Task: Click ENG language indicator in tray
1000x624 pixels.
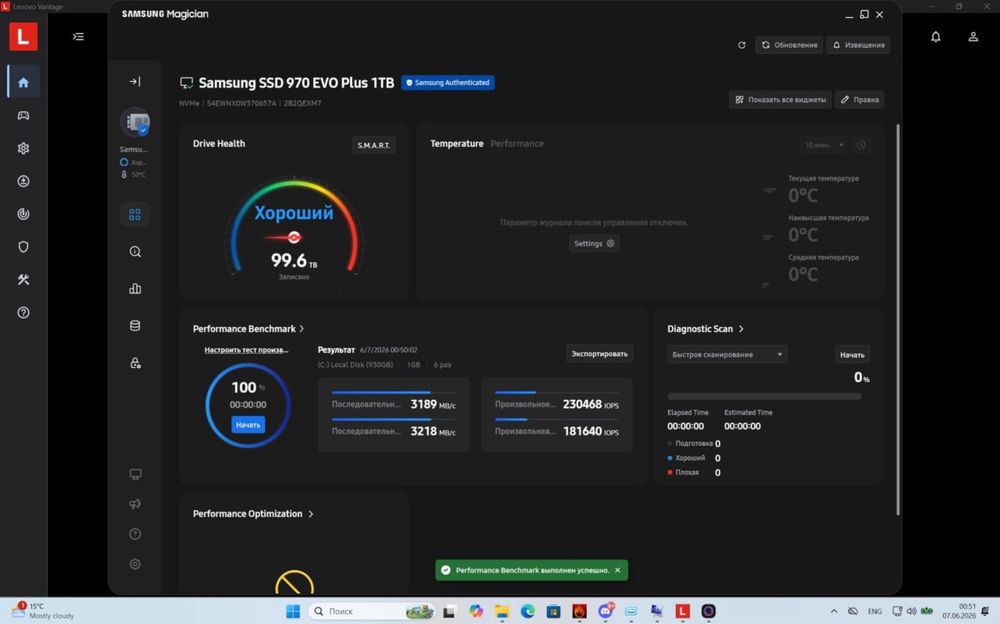Action: click(x=874, y=611)
